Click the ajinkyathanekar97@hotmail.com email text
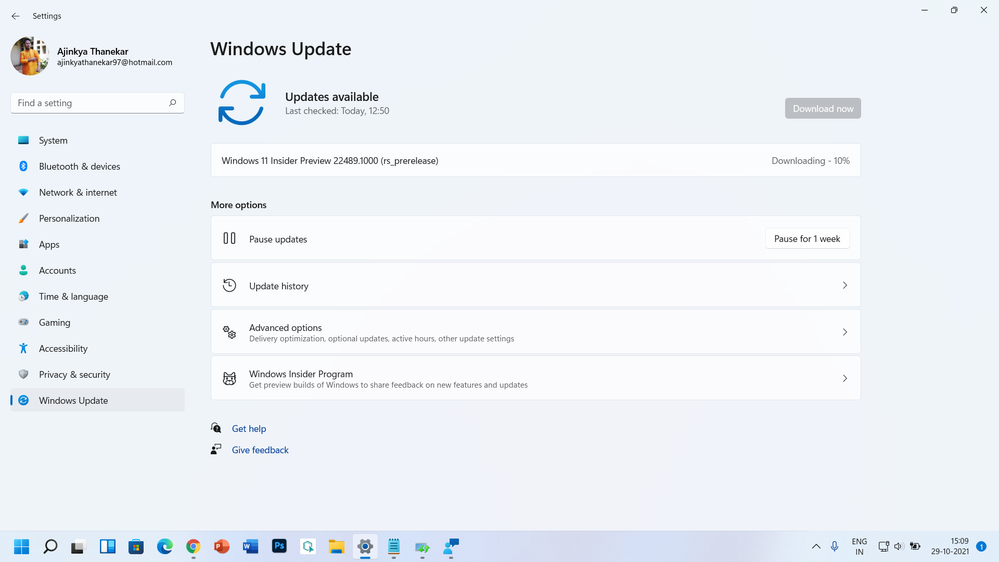 click(115, 62)
